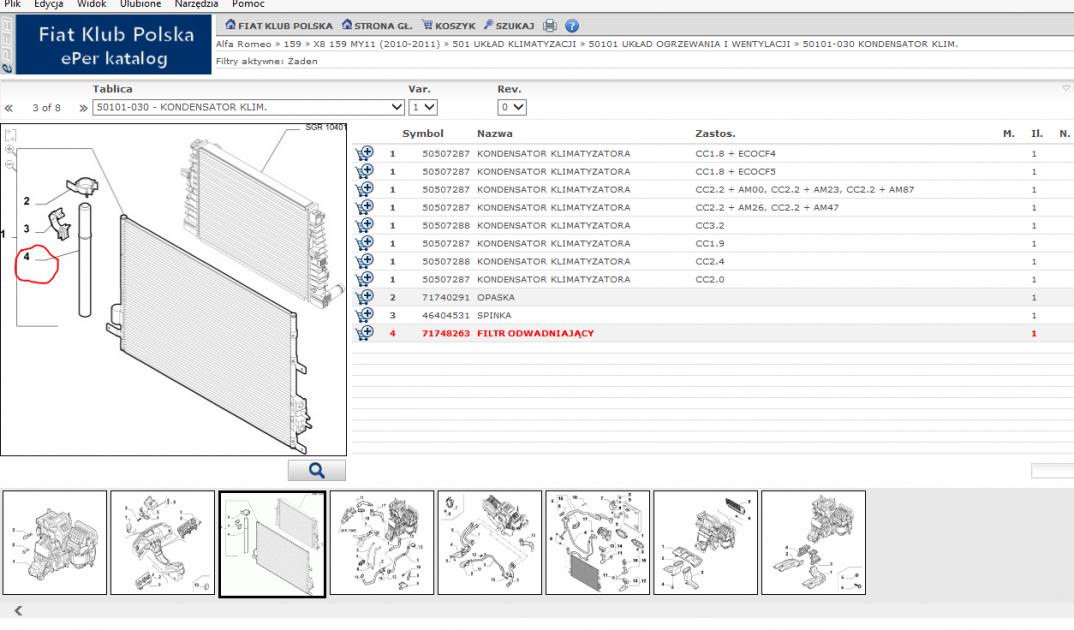
Task: Open the Plik menu
Action: point(12,4)
